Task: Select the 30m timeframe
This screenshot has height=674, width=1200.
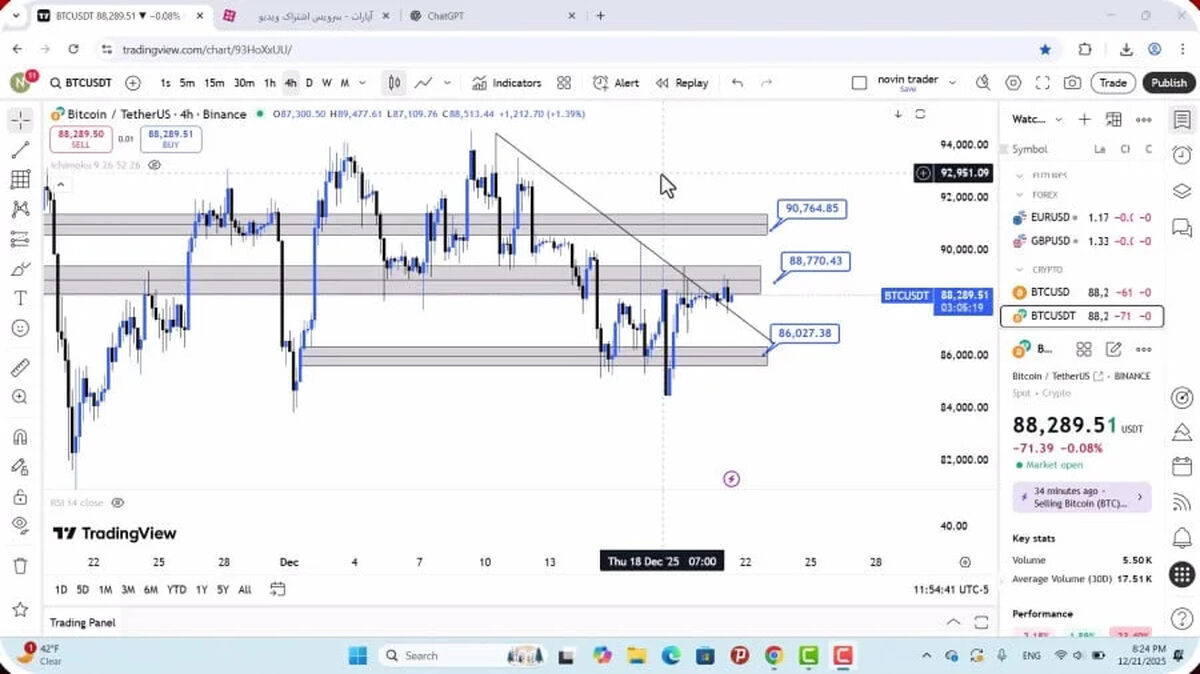Action: click(x=244, y=83)
